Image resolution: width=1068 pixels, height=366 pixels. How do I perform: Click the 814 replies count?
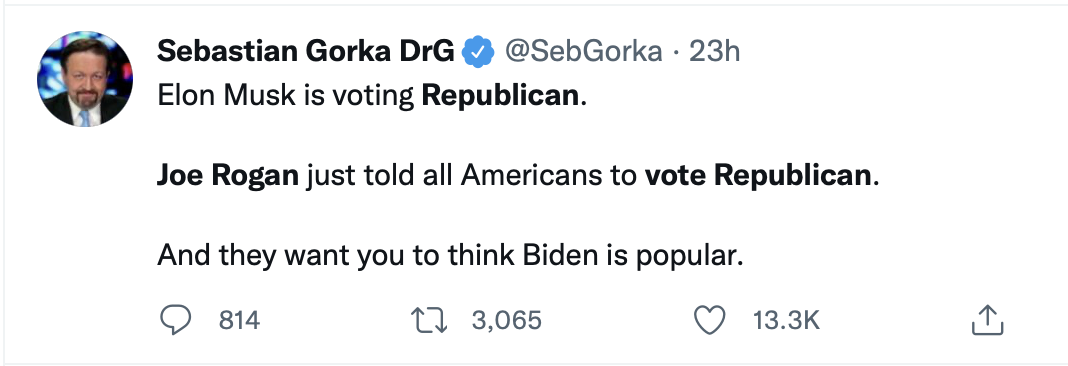(x=239, y=320)
